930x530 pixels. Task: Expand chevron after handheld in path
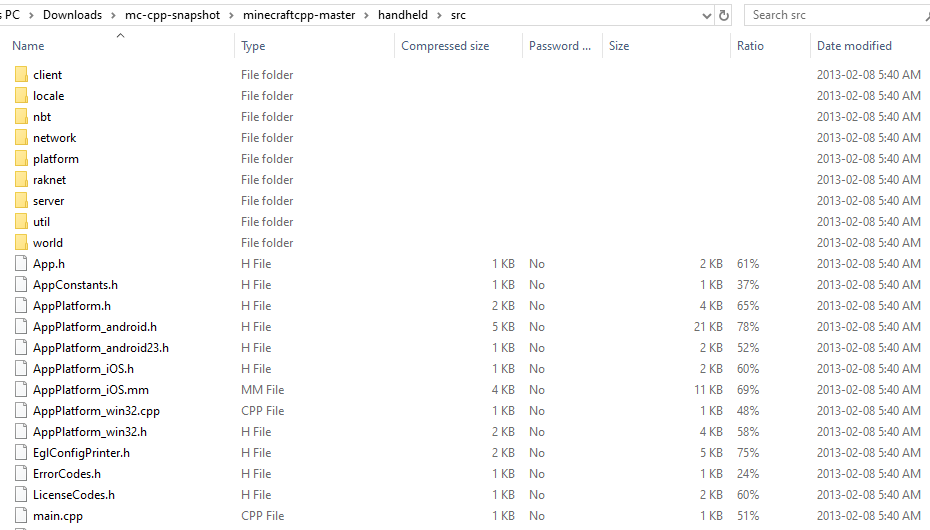439,15
